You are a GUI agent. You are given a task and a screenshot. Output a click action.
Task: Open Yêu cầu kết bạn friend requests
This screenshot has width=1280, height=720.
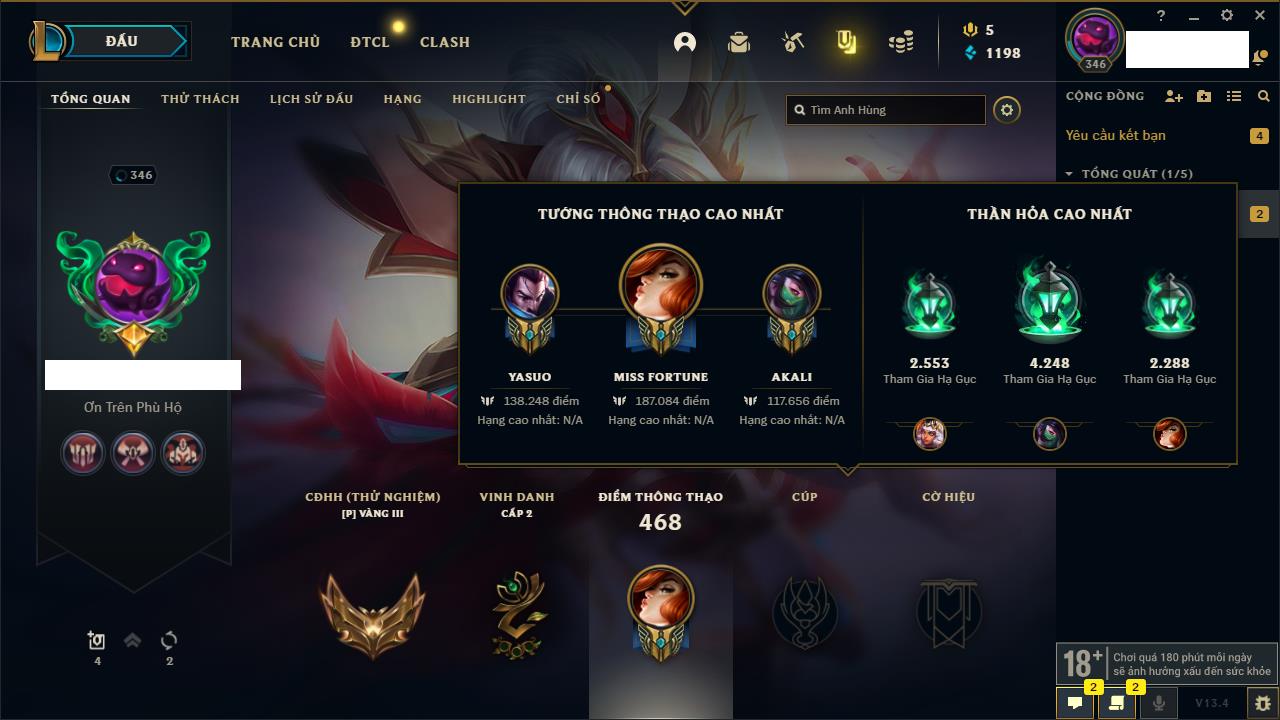(1115, 135)
